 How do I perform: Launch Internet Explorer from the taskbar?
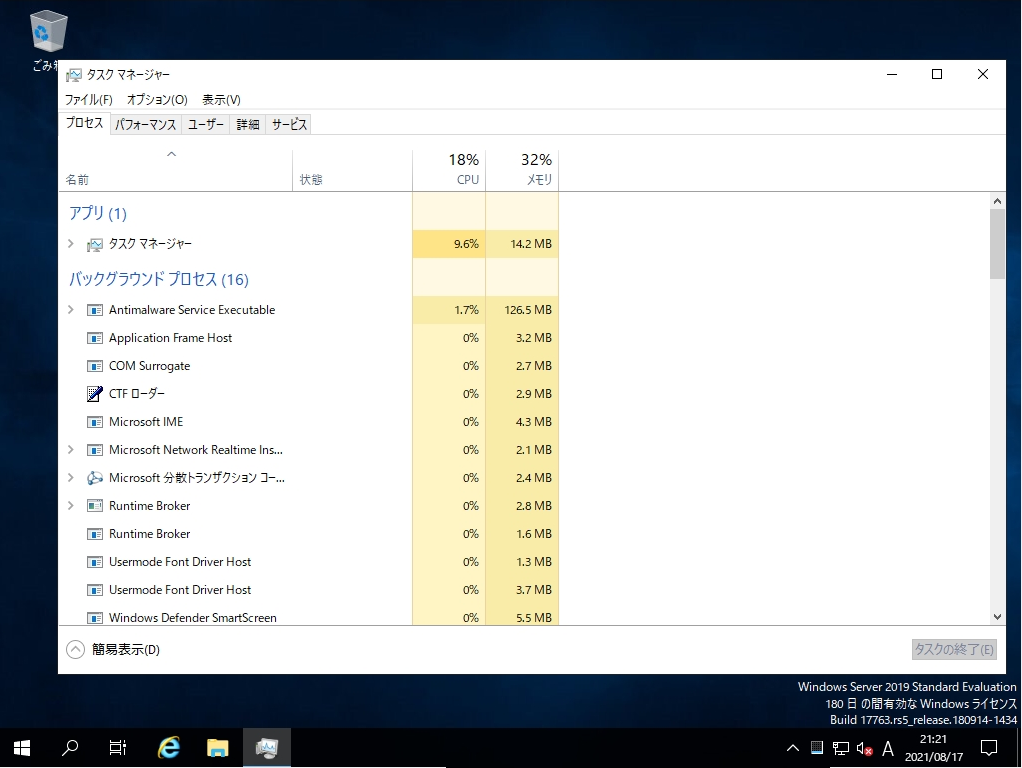[169, 748]
